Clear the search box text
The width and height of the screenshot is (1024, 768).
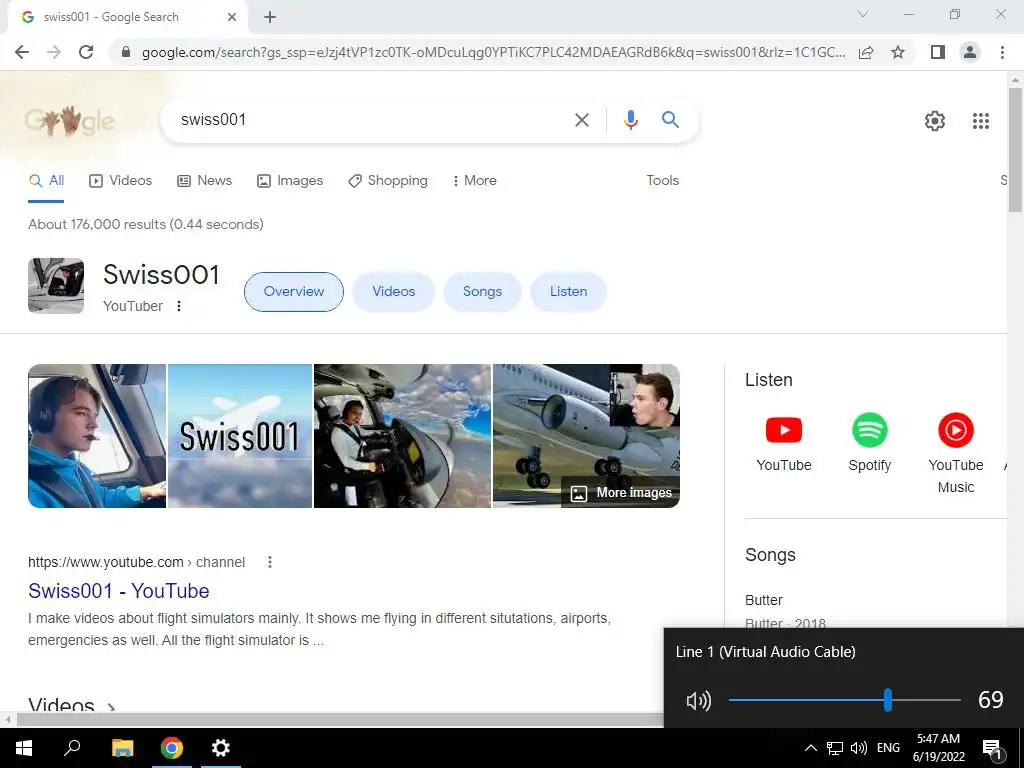(581, 120)
